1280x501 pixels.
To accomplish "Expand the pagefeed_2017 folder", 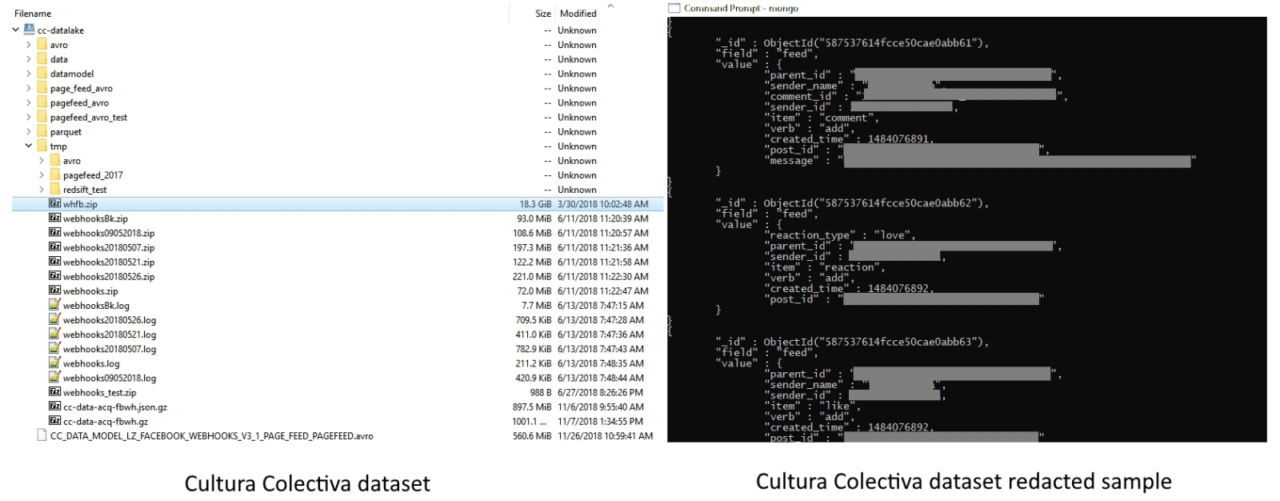I will [x=41, y=175].
